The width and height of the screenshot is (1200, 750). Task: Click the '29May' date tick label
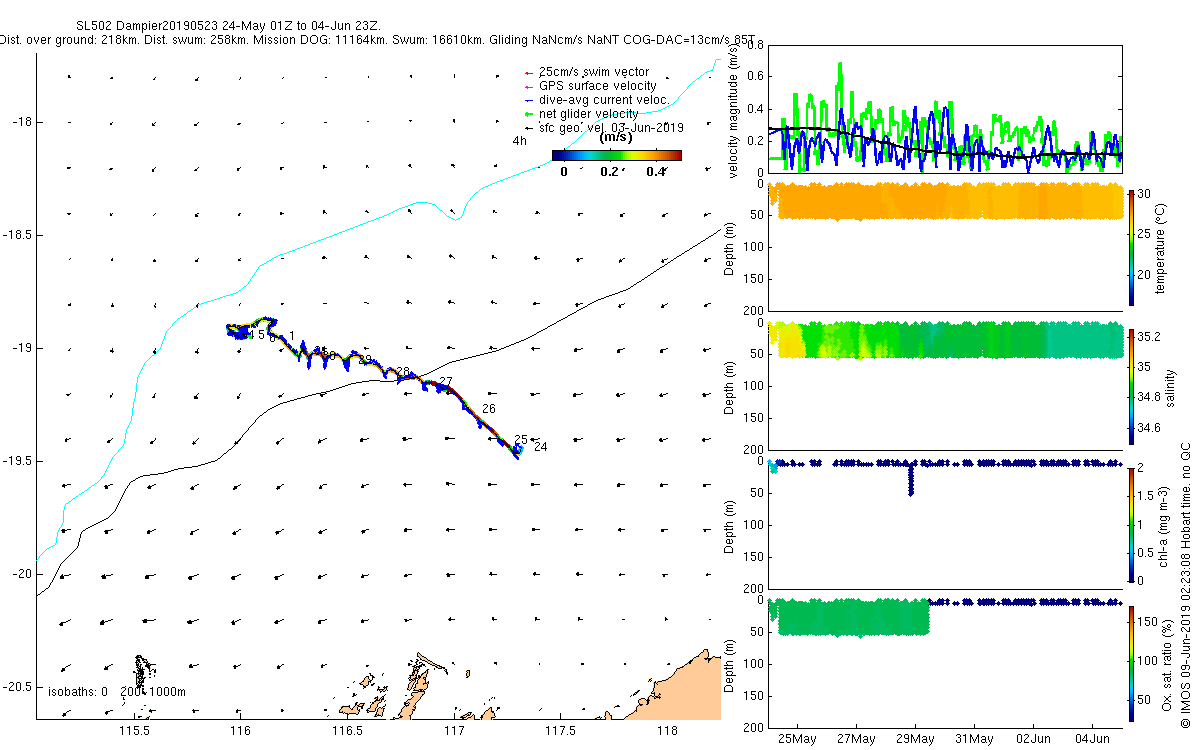click(916, 739)
